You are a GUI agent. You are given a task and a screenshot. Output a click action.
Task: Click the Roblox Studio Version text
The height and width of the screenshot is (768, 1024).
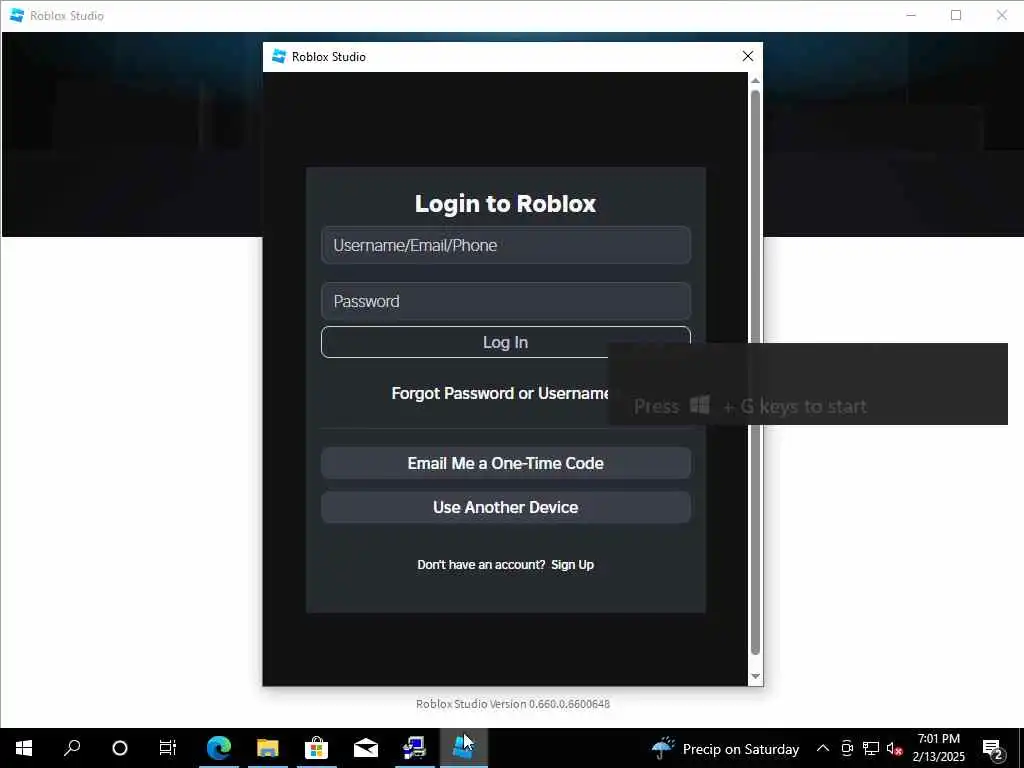(x=513, y=704)
